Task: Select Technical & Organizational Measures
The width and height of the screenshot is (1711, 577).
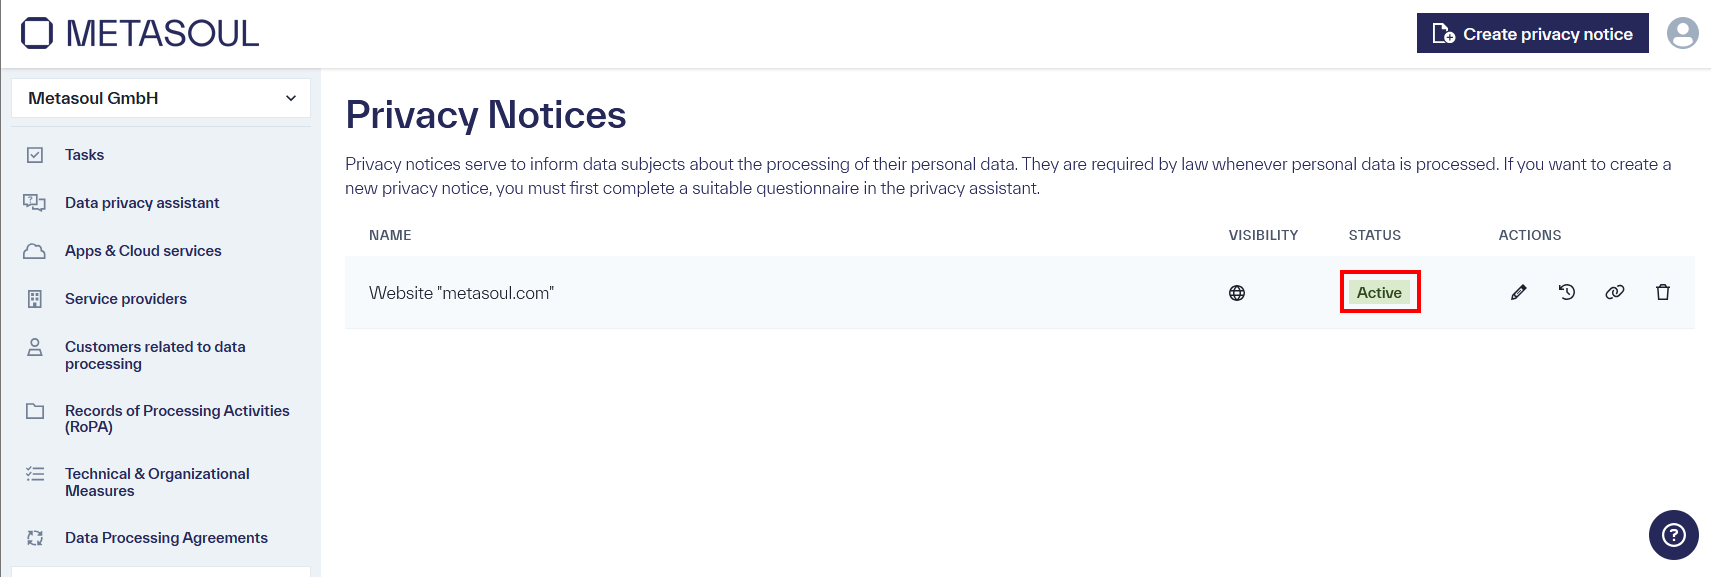Action: tap(157, 482)
